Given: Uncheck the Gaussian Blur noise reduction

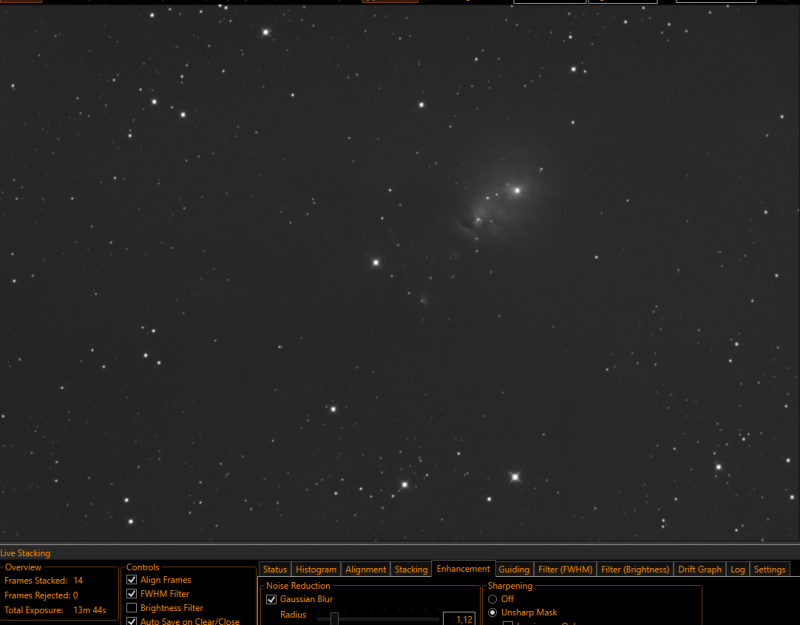Looking at the screenshot, I should [271, 599].
